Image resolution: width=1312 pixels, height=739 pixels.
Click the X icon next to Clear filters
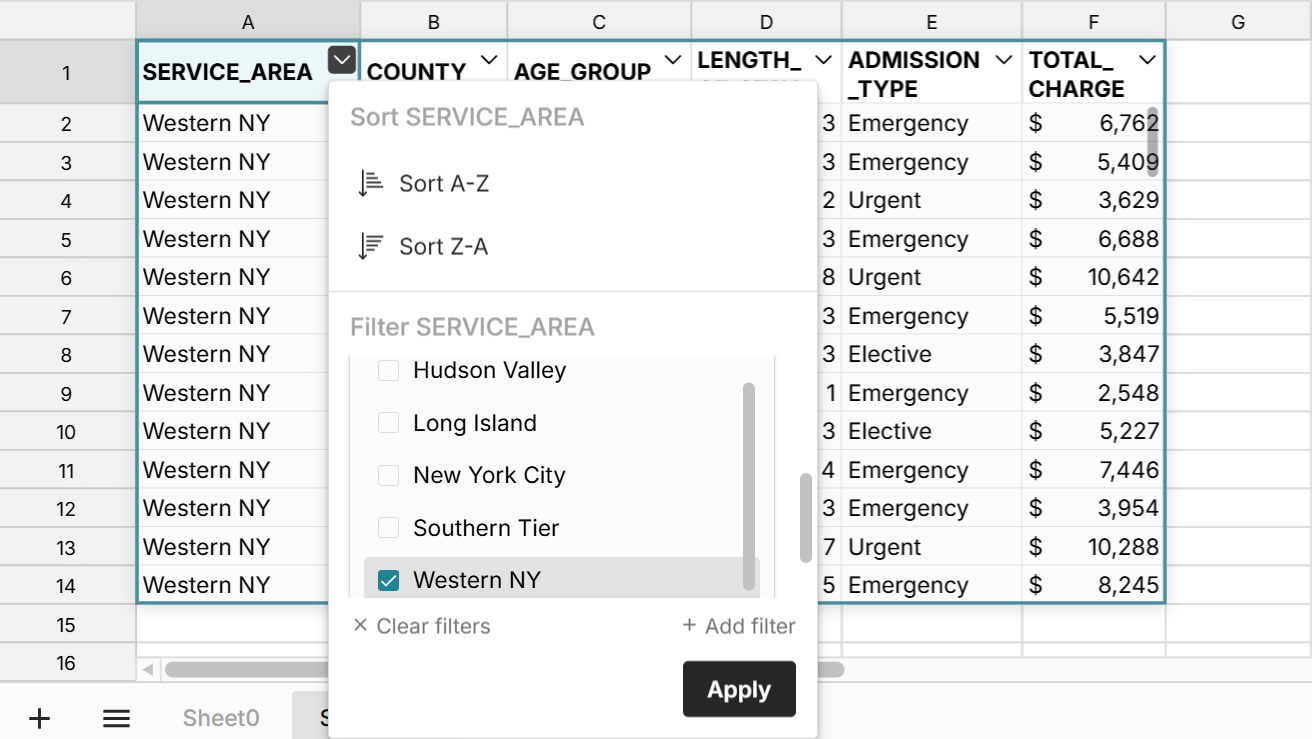click(360, 626)
